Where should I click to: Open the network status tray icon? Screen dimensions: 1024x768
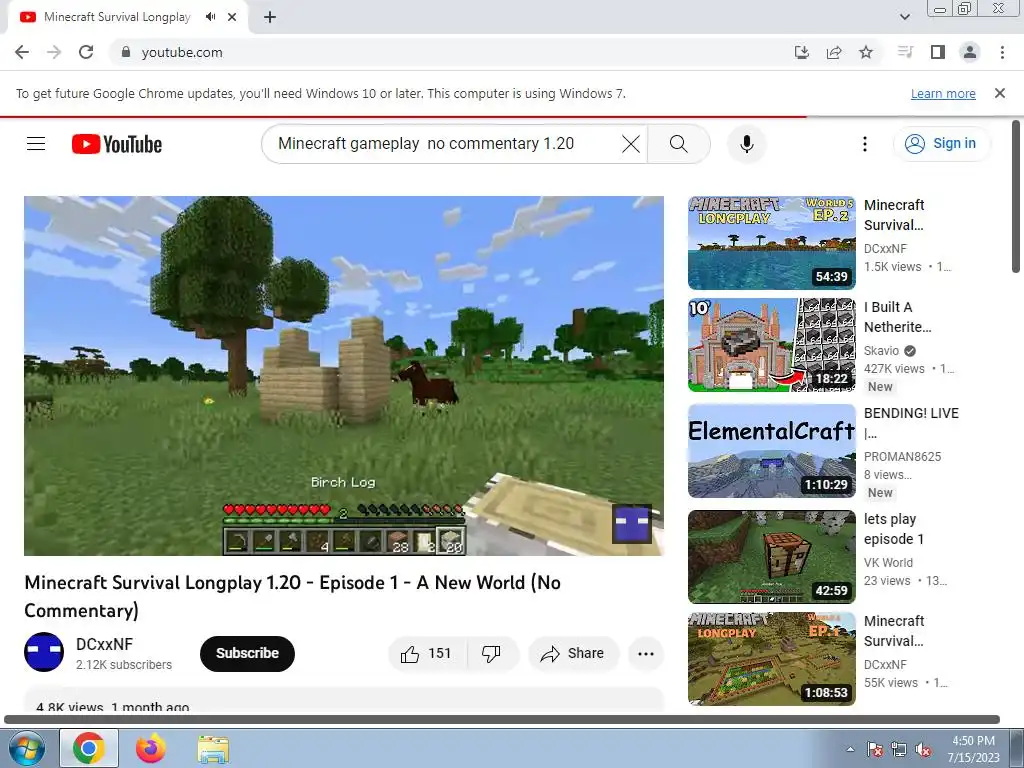coord(899,749)
